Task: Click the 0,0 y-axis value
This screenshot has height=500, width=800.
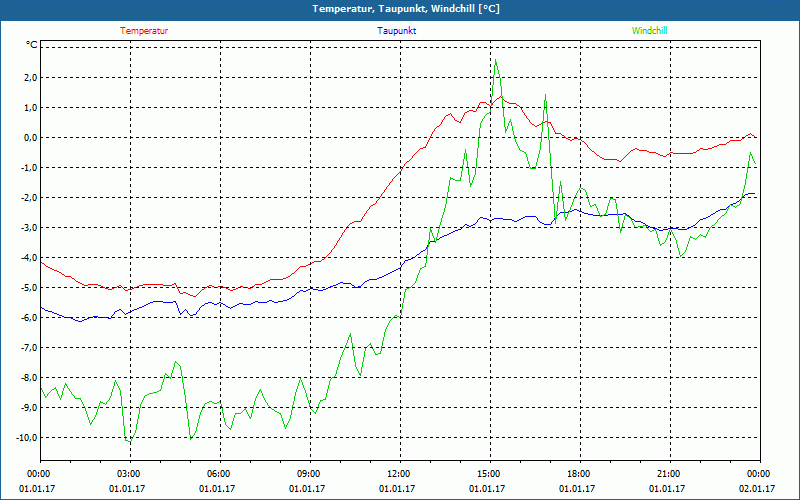Action: pos(30,138)
